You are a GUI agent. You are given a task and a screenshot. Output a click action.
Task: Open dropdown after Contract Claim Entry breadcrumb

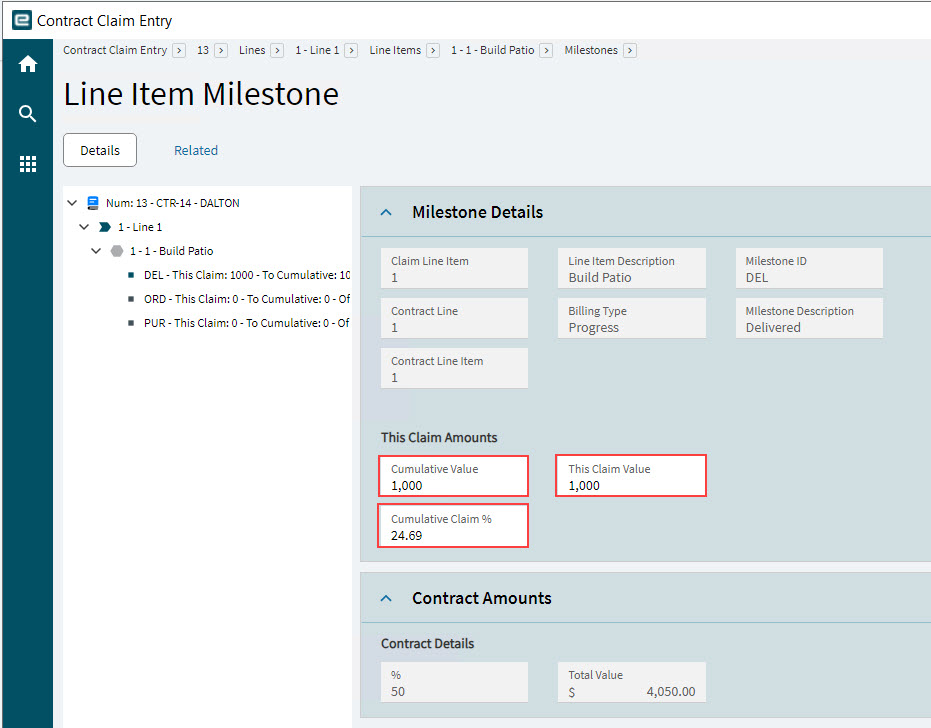point(179,50)
